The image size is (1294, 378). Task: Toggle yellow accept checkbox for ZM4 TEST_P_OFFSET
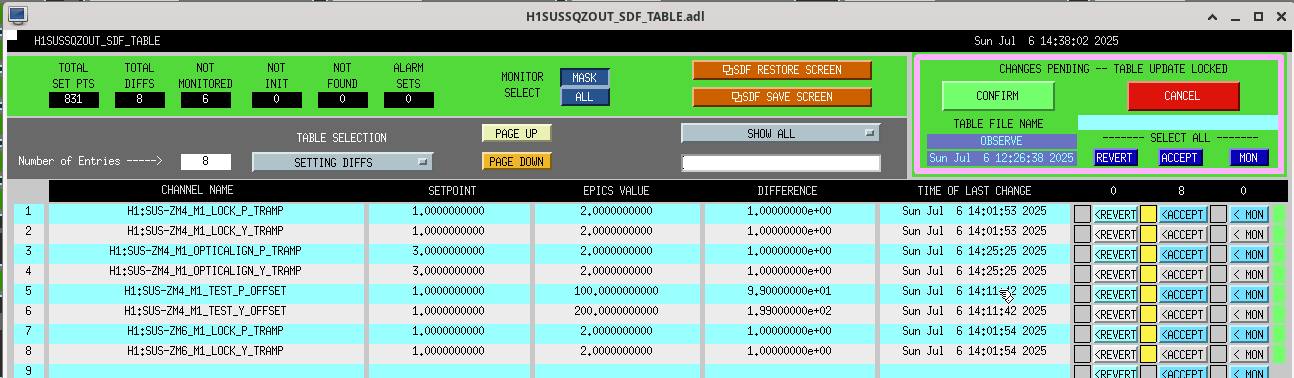point(1148,293)
